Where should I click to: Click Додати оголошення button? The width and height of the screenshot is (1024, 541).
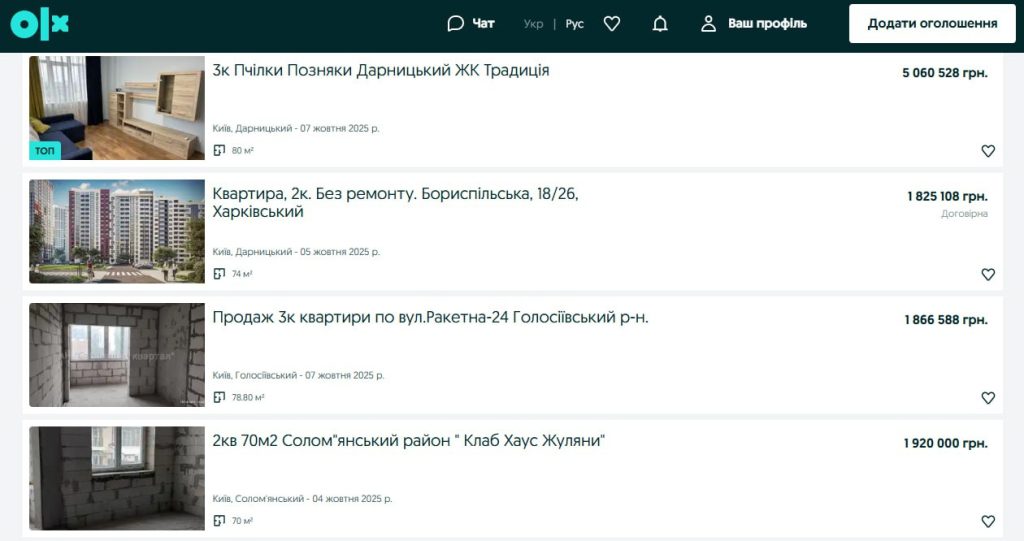pos(932,24)
